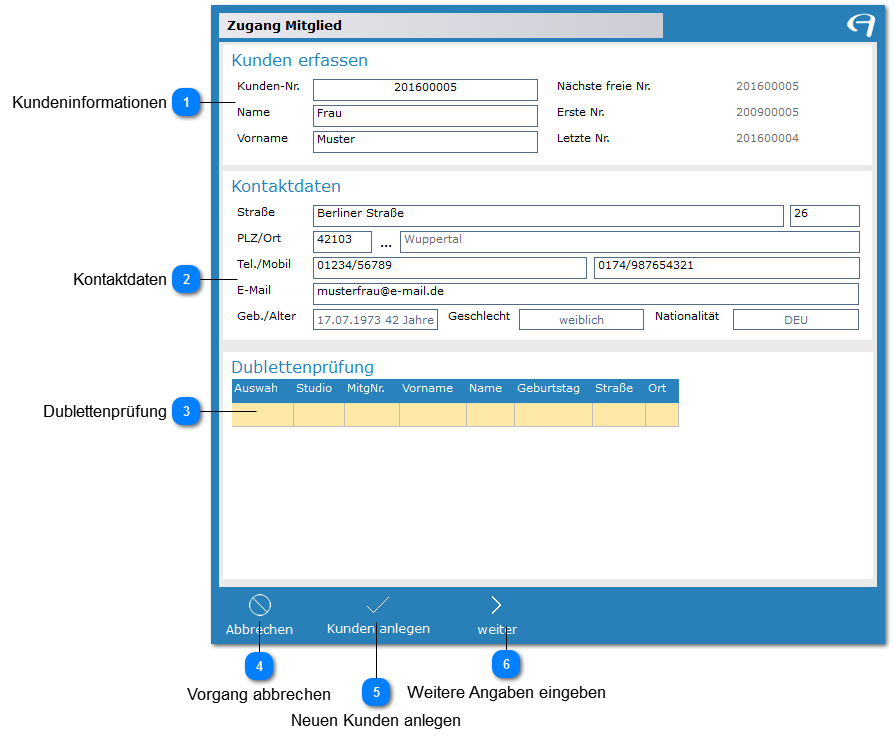Click the Kunden anlegen label

point(378,629)
